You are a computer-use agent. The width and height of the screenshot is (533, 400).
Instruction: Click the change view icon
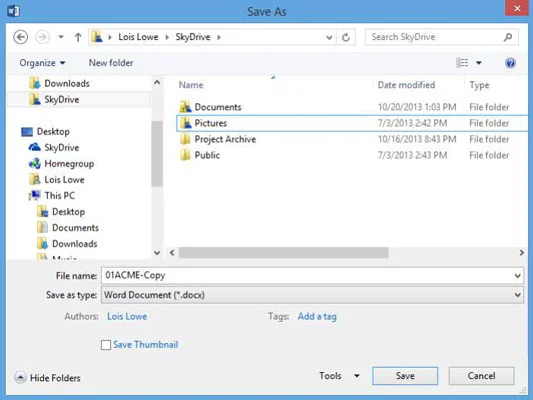click(x=462, y=63)
